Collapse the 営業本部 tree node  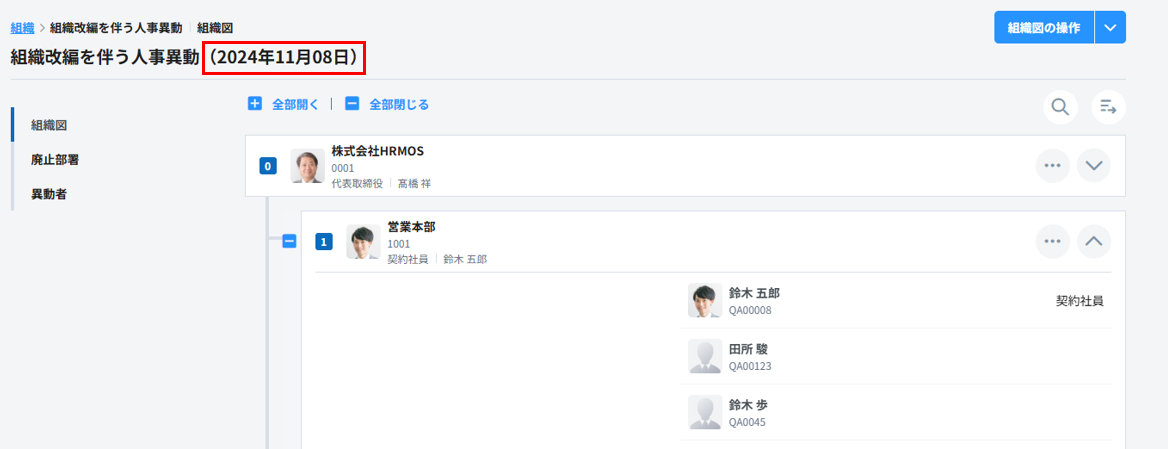click(x=289, y=241)
